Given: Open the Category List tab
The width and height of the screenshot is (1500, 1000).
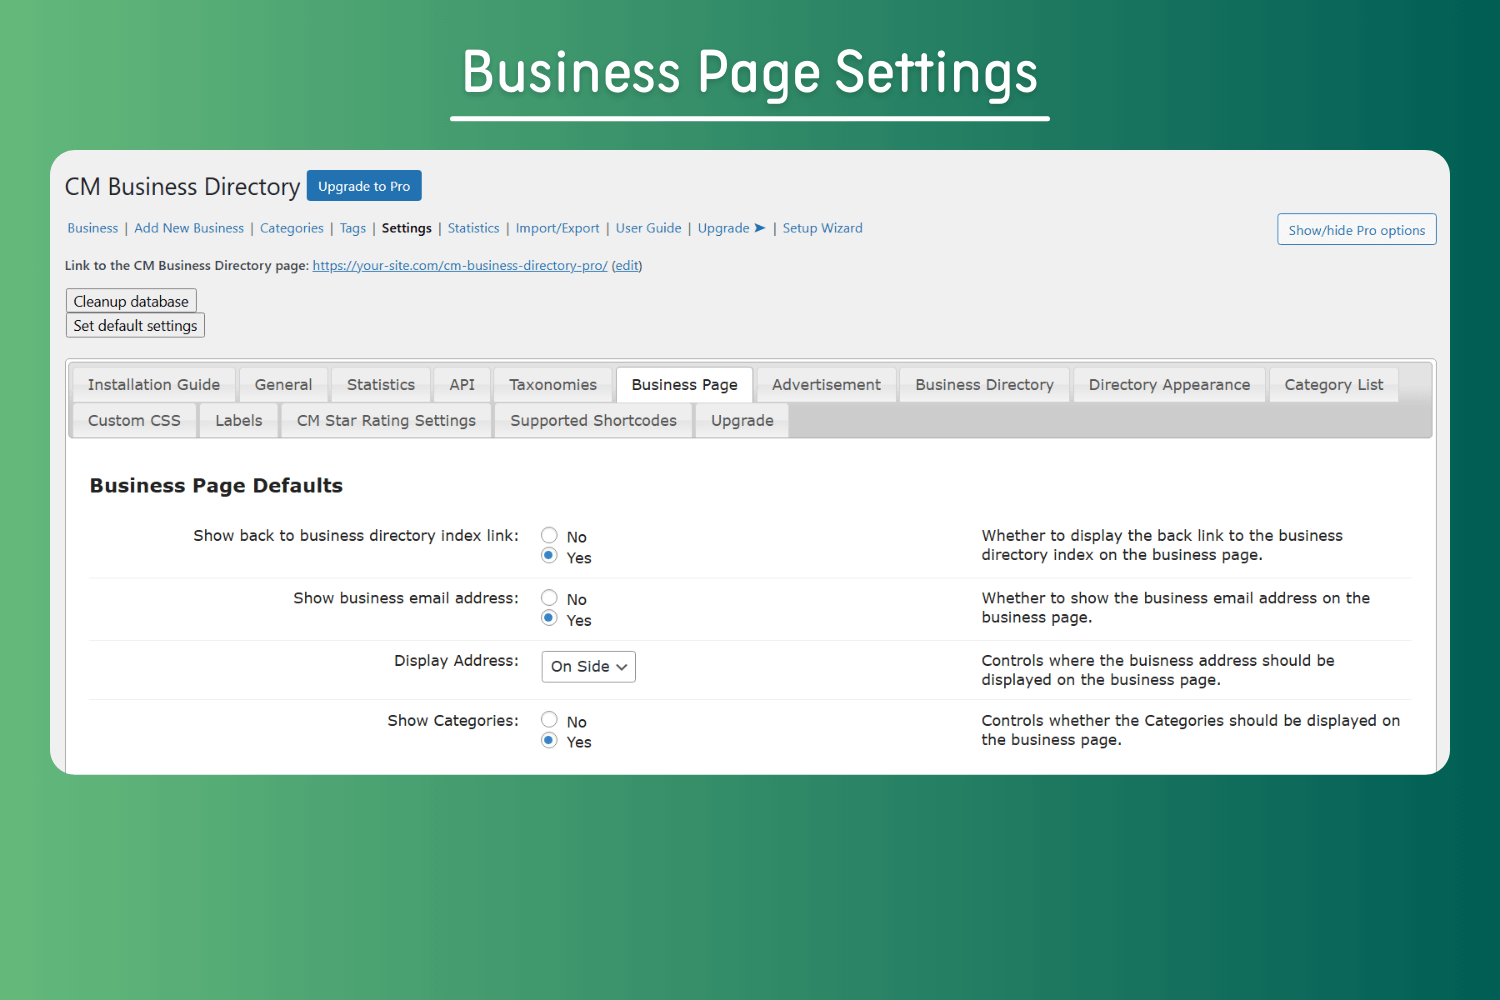Looking at the screenshot, I should [1334, 385].
